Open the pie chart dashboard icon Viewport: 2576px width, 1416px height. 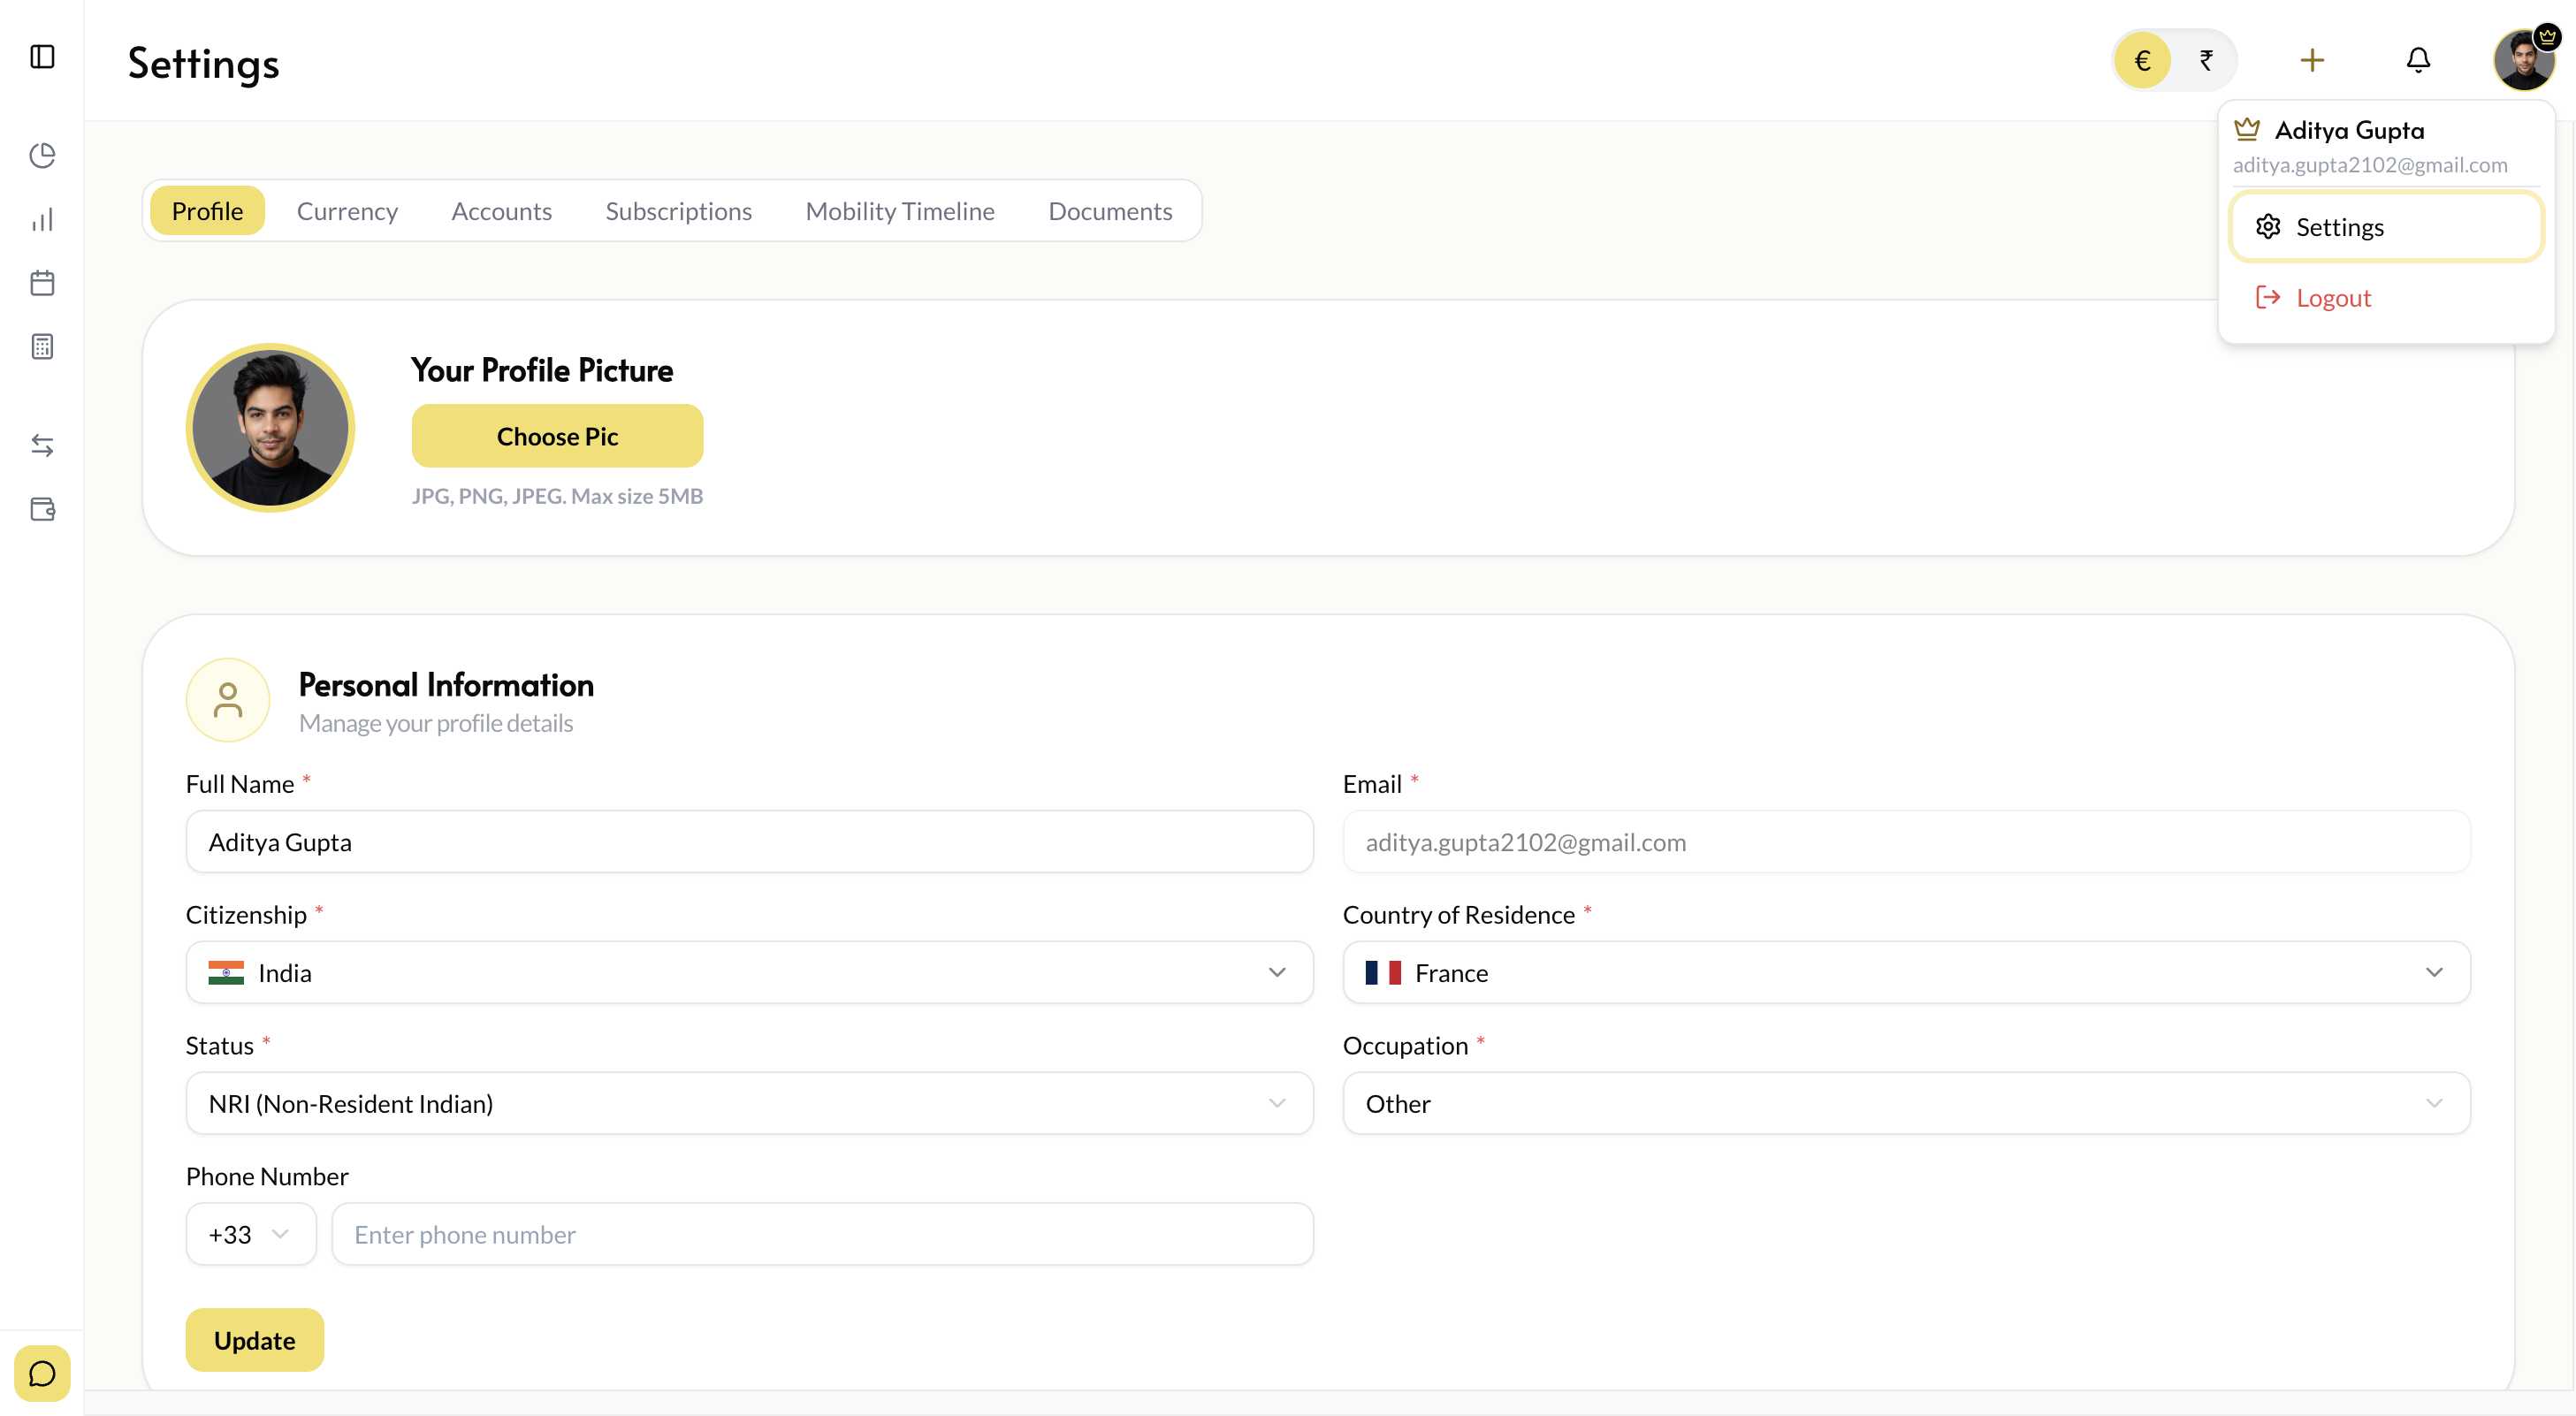tap(42, 155)
